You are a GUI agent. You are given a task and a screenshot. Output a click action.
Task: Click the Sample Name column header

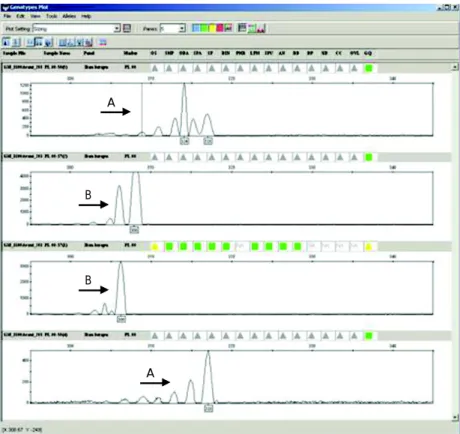coord(57,53)
